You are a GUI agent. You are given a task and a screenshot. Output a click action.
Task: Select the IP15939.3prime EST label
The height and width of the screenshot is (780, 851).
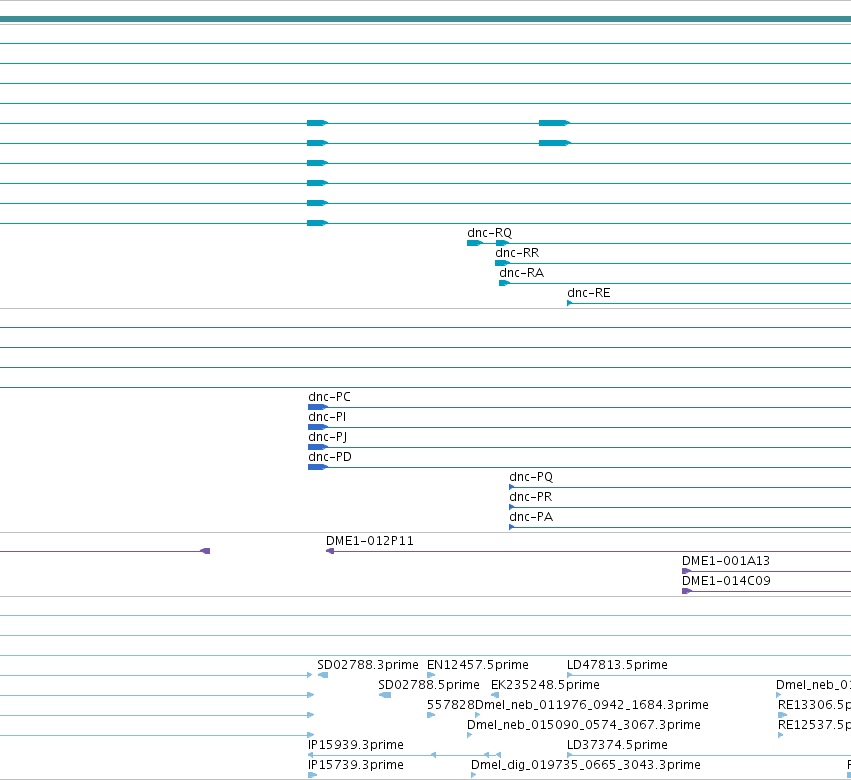point(355,745)
